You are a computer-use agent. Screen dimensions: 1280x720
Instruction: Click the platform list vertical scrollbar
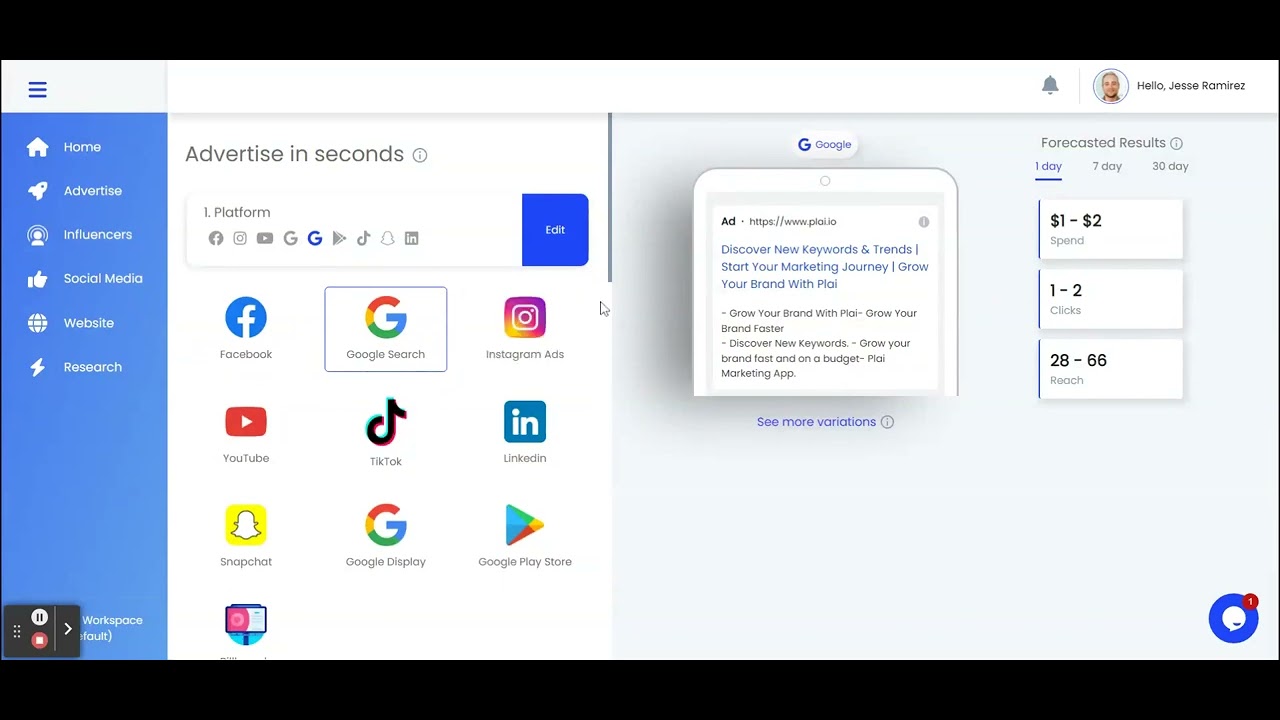[610, 197]
